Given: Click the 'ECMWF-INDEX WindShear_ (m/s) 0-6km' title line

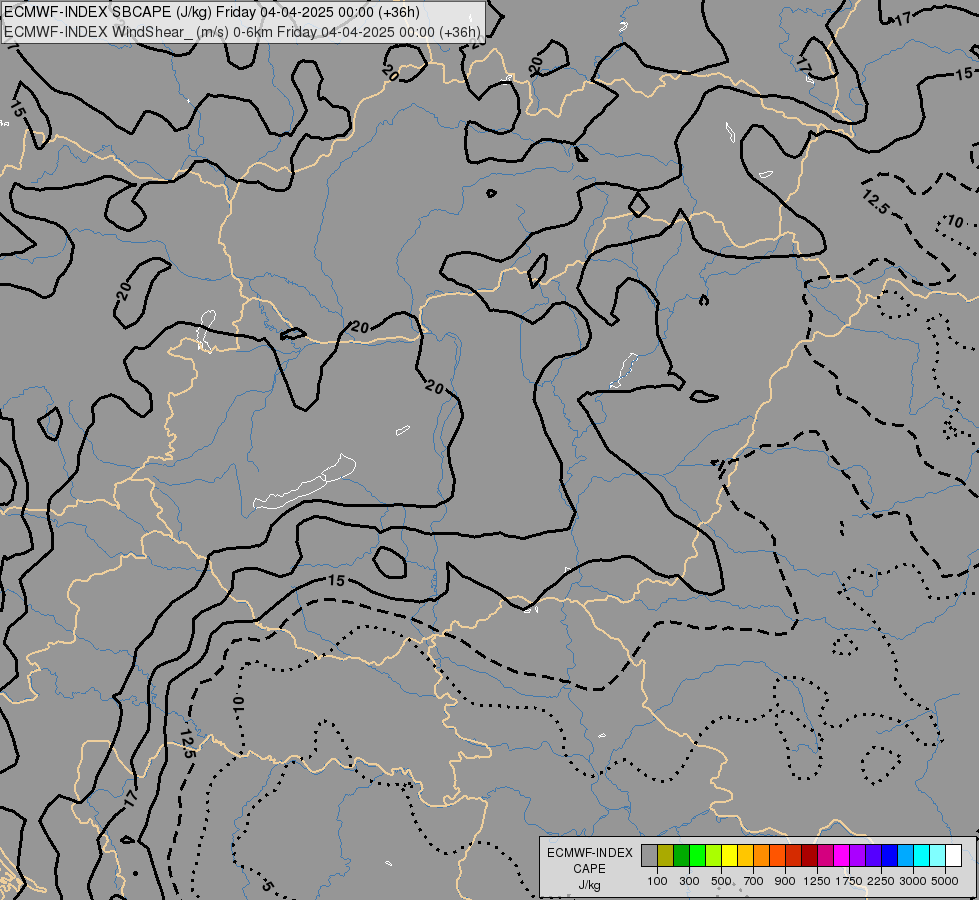Looking at the screenshot, I should pyautogui.click(x=242, y=32).
